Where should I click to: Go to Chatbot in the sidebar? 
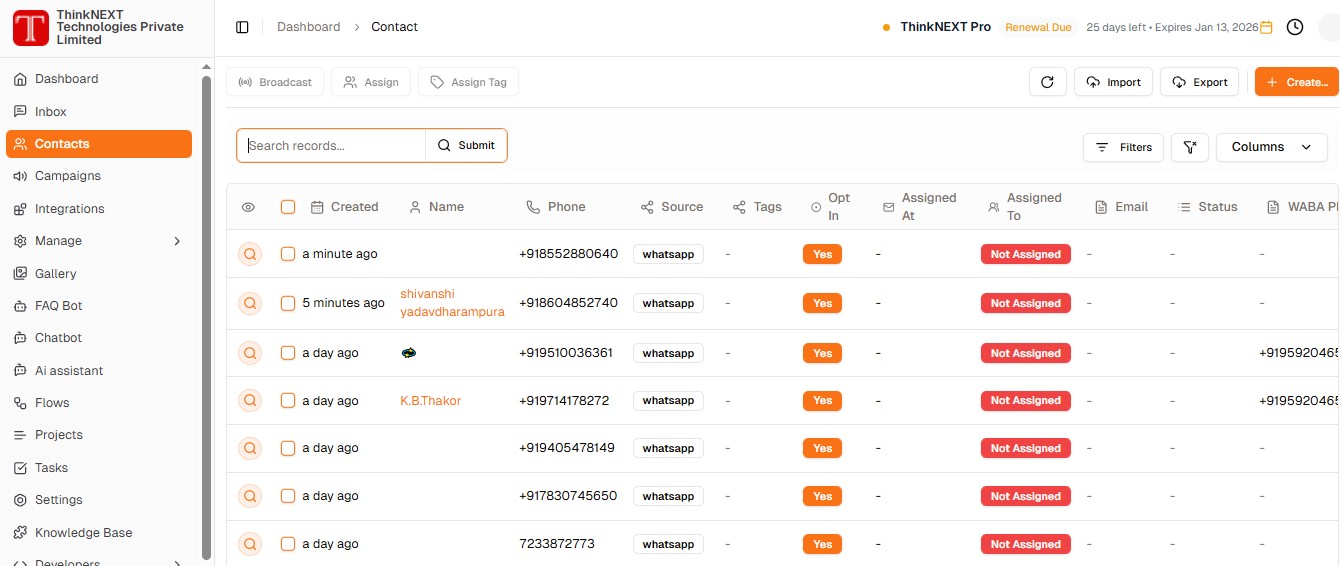pos(58,338)
